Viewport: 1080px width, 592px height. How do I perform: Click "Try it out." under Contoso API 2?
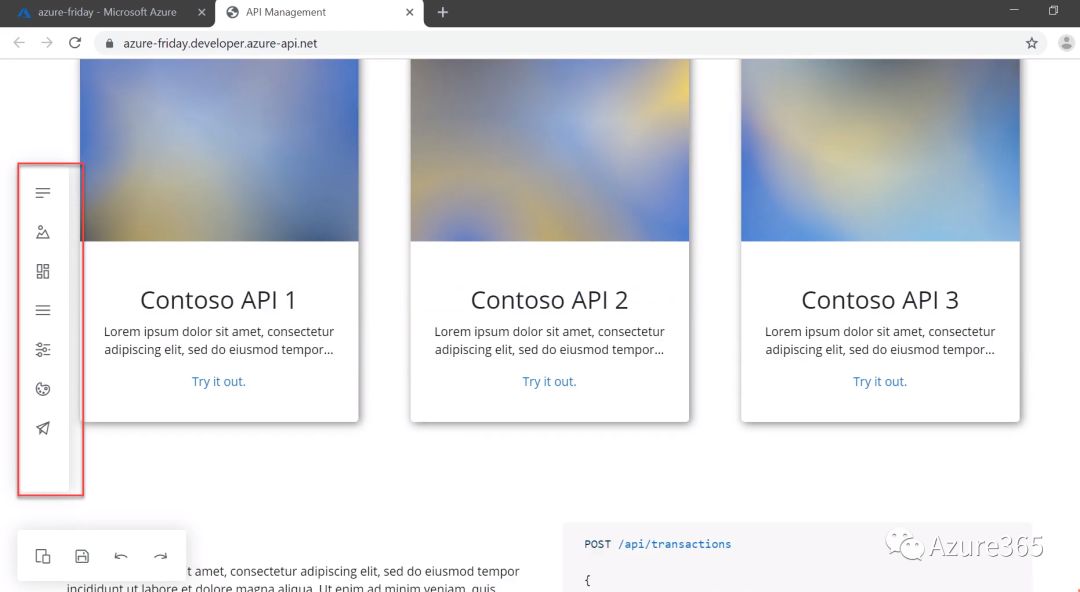coord(549,381)
